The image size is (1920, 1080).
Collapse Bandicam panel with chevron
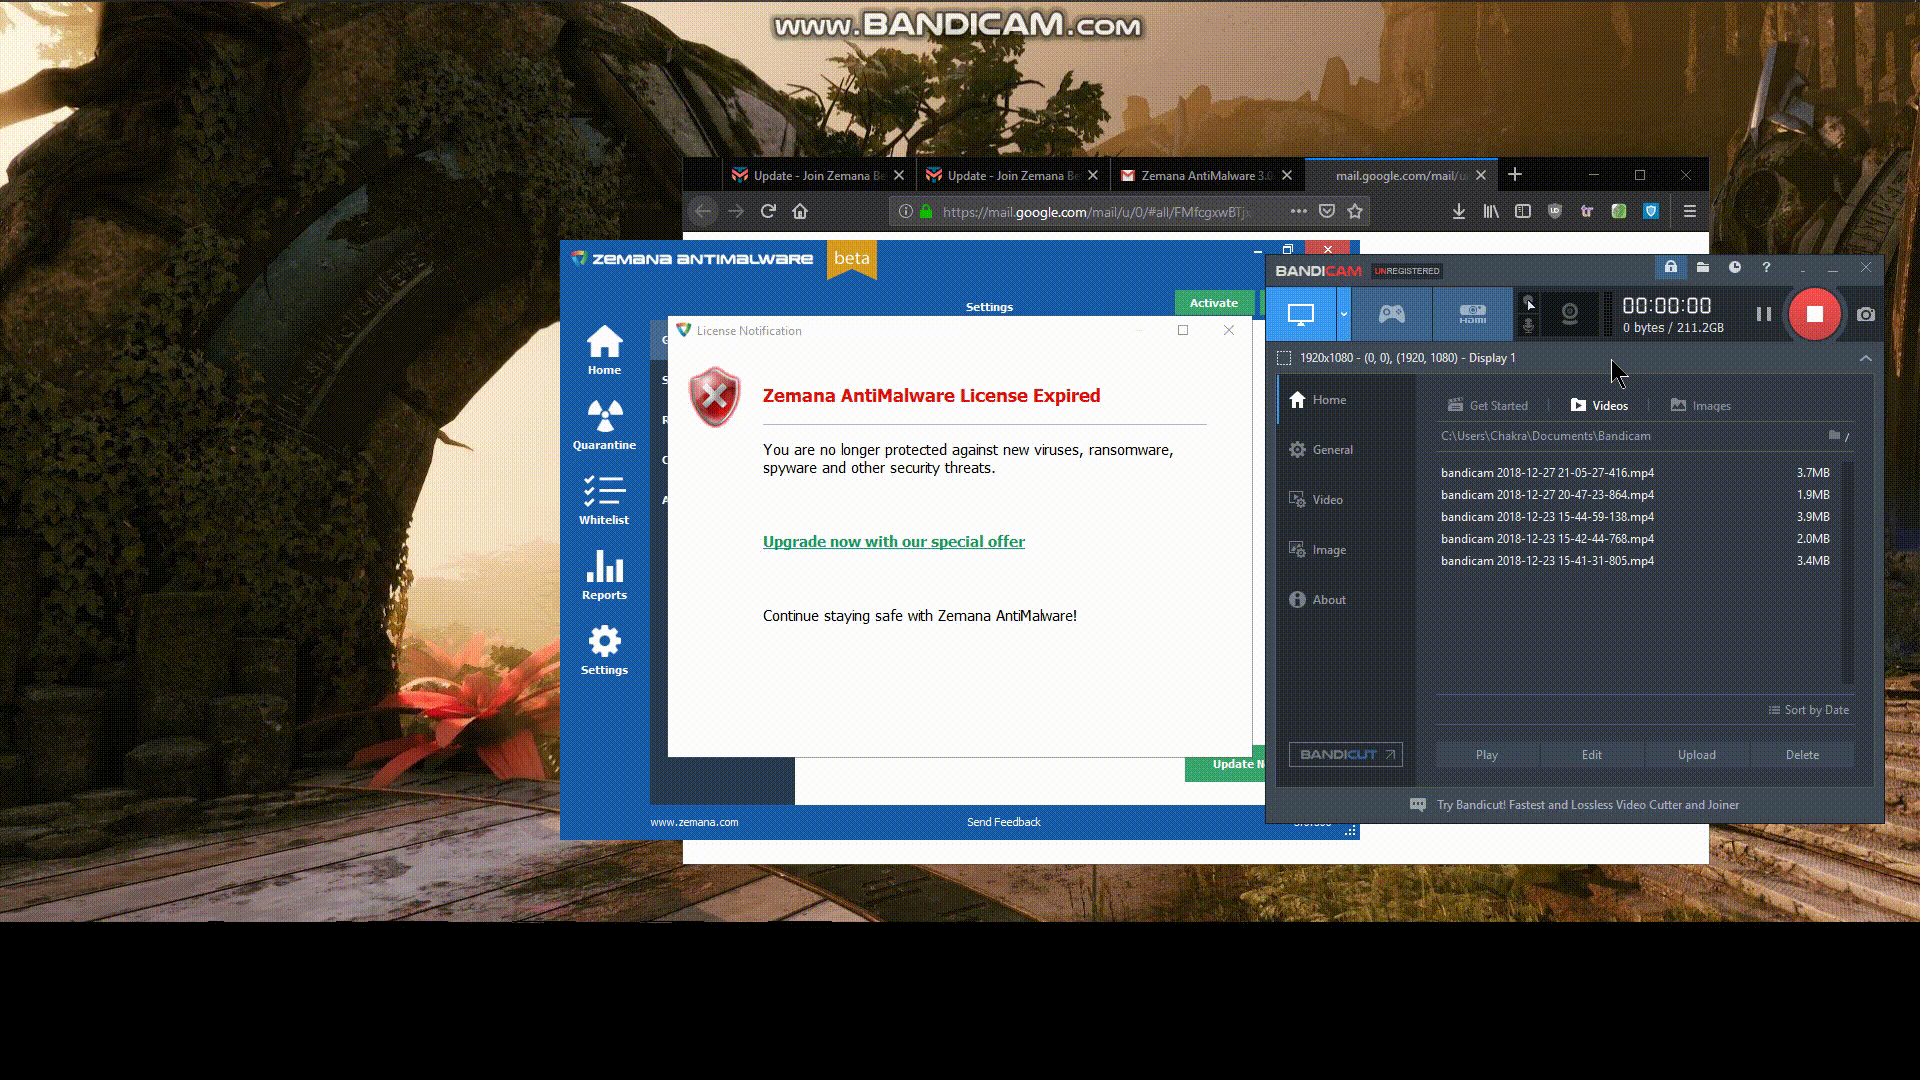click(1865, 358)
